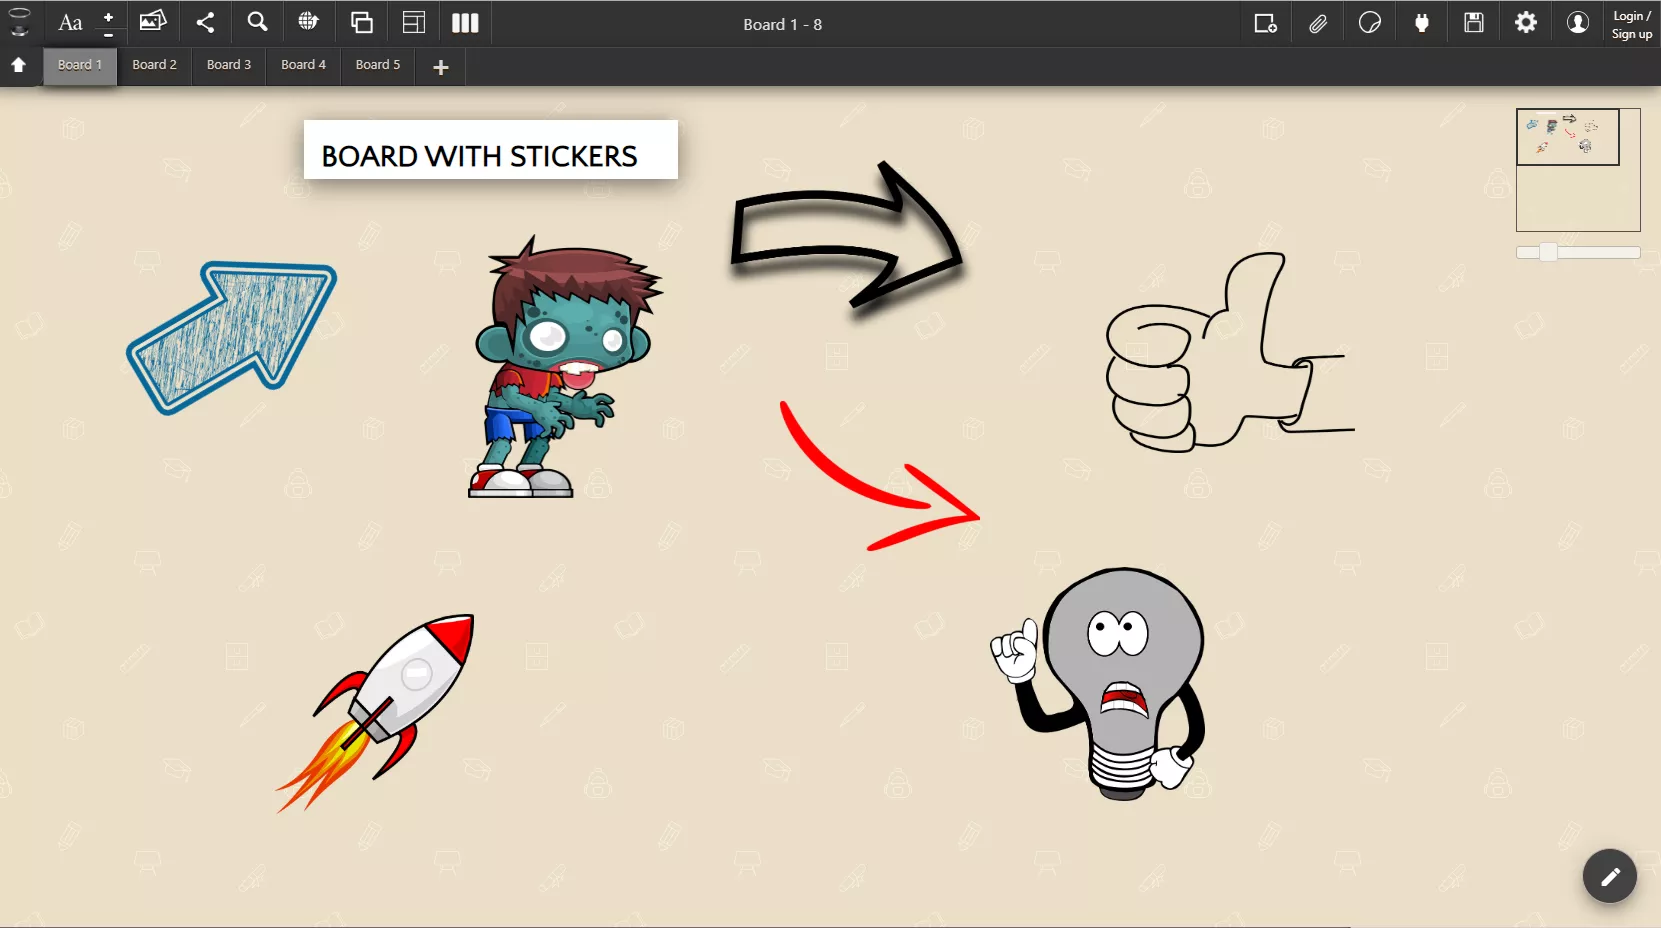Toggle the three-column layout view

[465, 22]
